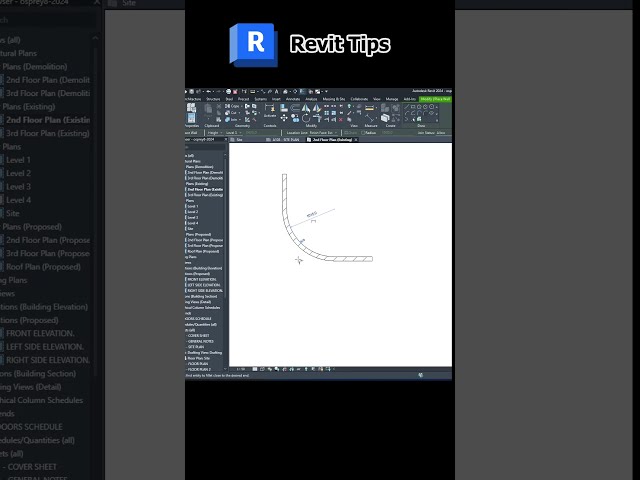Image resolution: width=640 pixels, height=480 pixels.
Task: Pick the Line draw tool
Action: click(407, 106)
